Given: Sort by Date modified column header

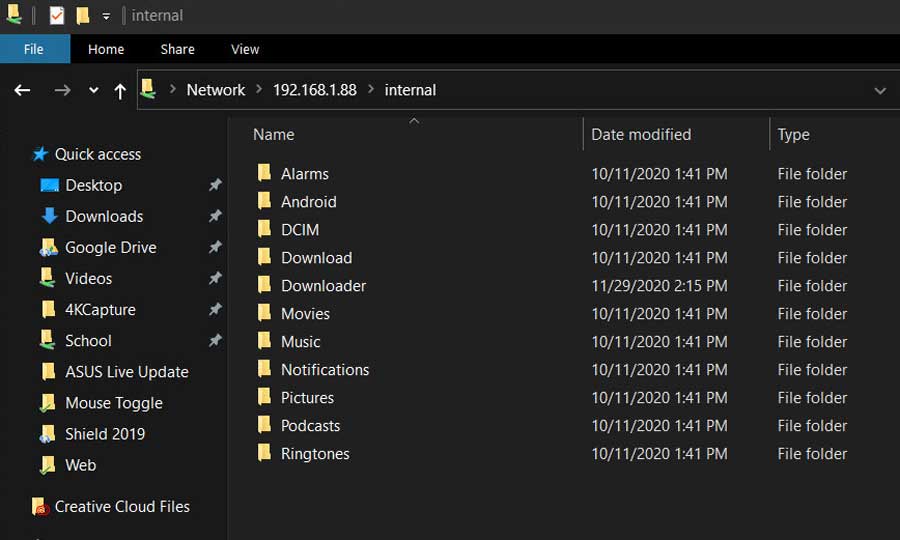Looking at the screenshot, I should (x=641, y=134).
